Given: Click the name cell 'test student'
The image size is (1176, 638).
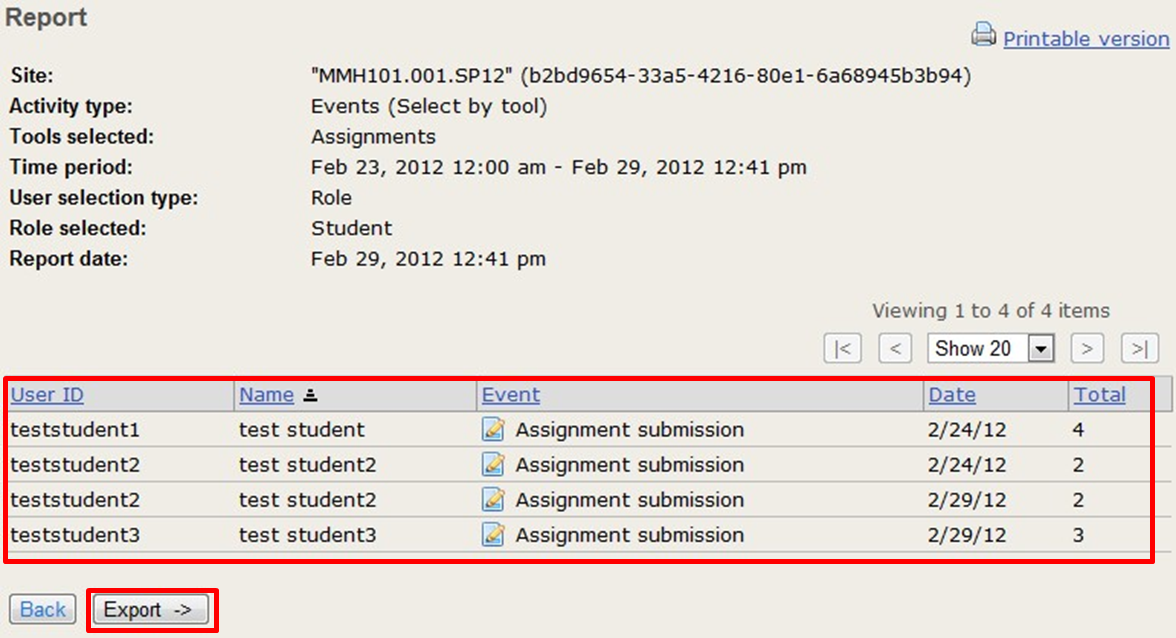Looking at the screenshot, I should 302,430.
